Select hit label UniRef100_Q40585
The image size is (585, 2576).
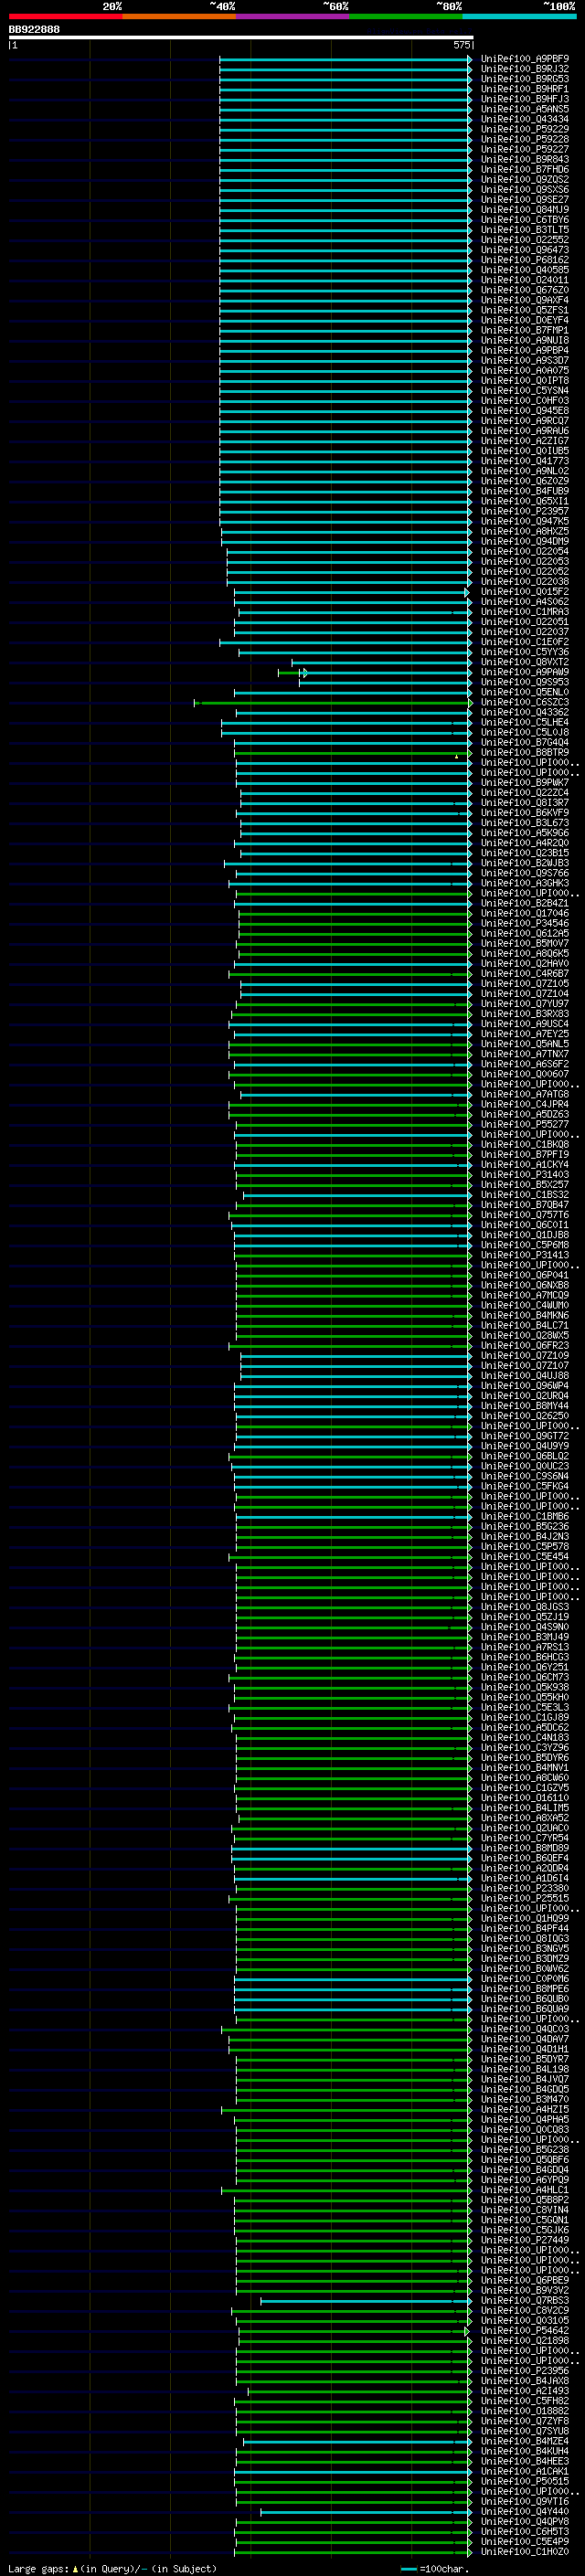(x=525, y=270)
